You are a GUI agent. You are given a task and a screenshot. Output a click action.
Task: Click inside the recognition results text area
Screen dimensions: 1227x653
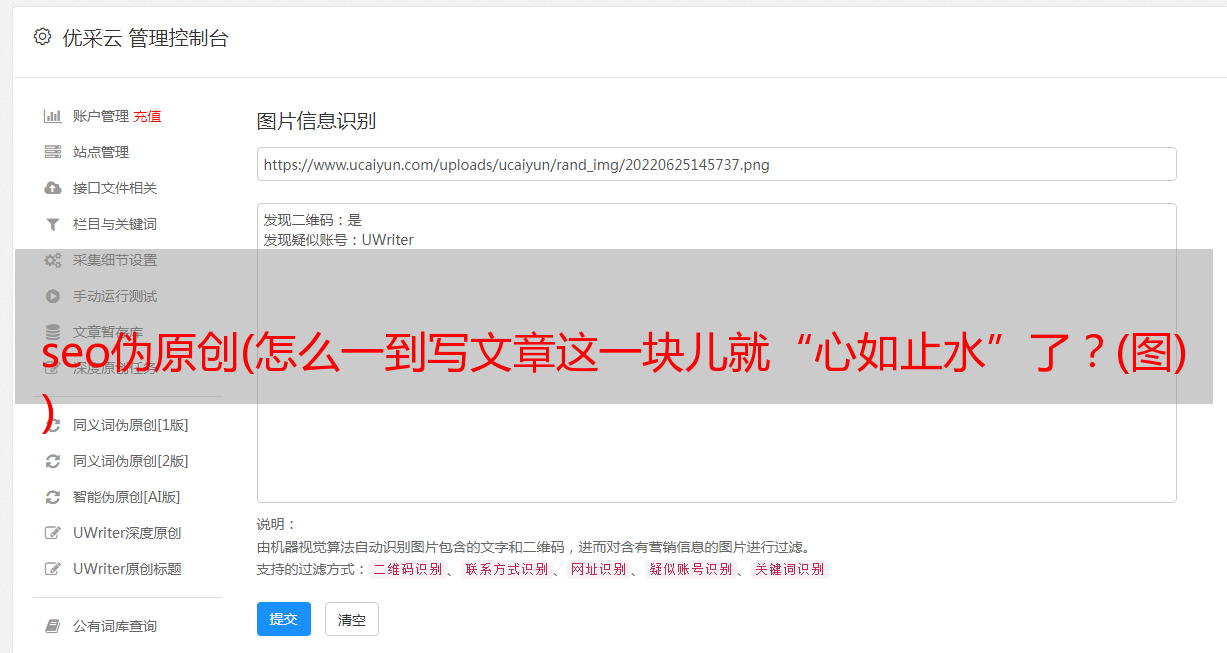(716, 353)
